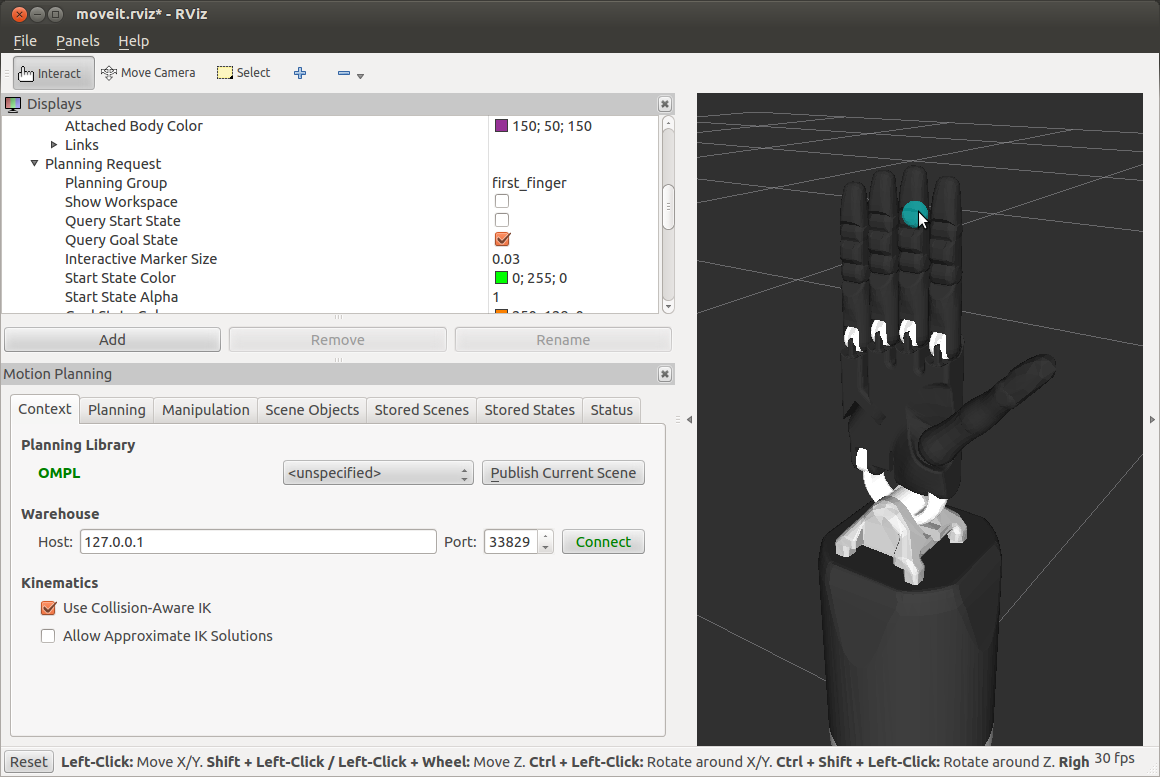Open the Manipulation tab
Viewport: 1160px width, 777px height.
coord(206,410)
